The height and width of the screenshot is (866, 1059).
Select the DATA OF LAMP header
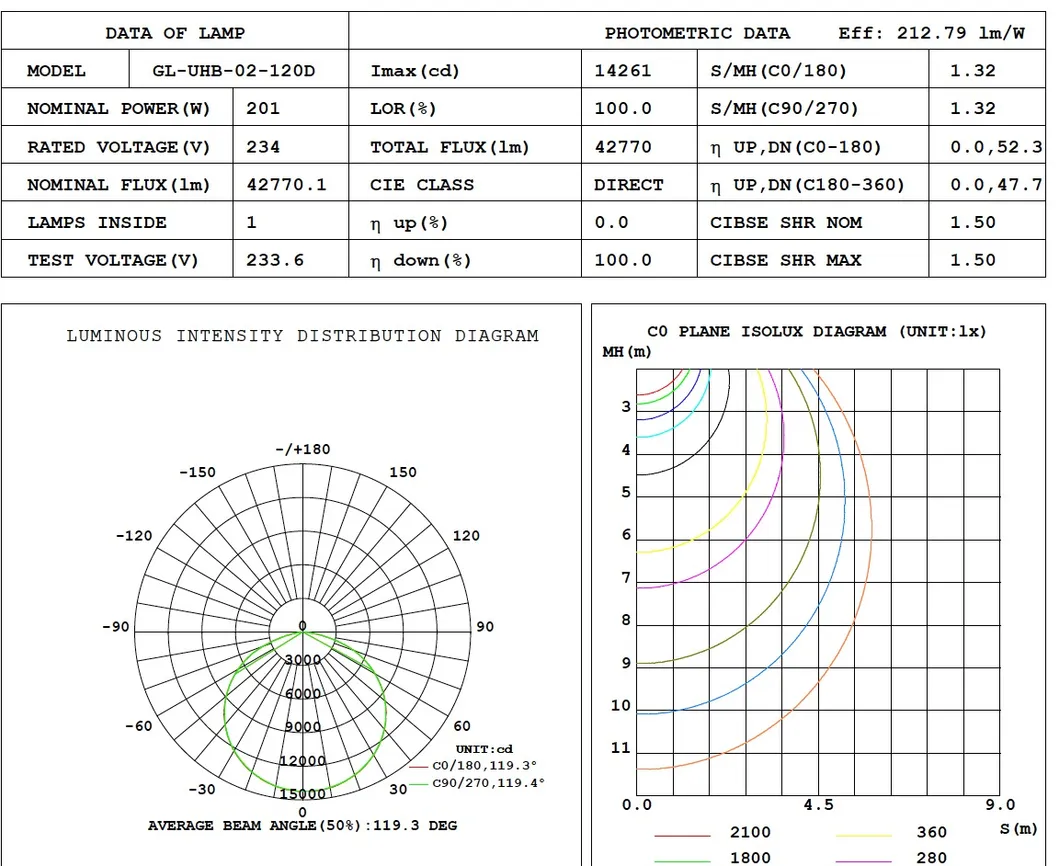click(x=175, y=32)
